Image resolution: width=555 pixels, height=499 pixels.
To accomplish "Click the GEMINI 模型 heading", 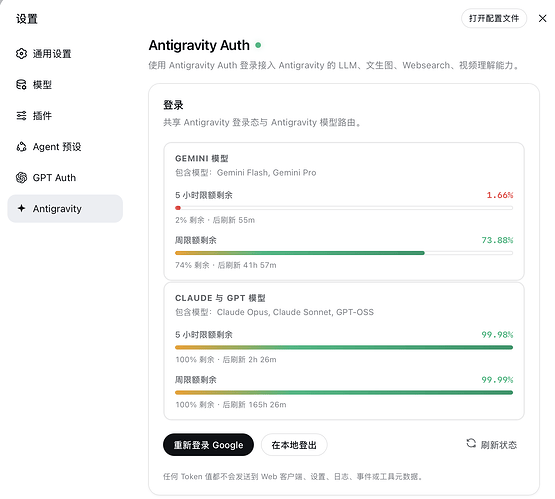I will tap(202, 158).
